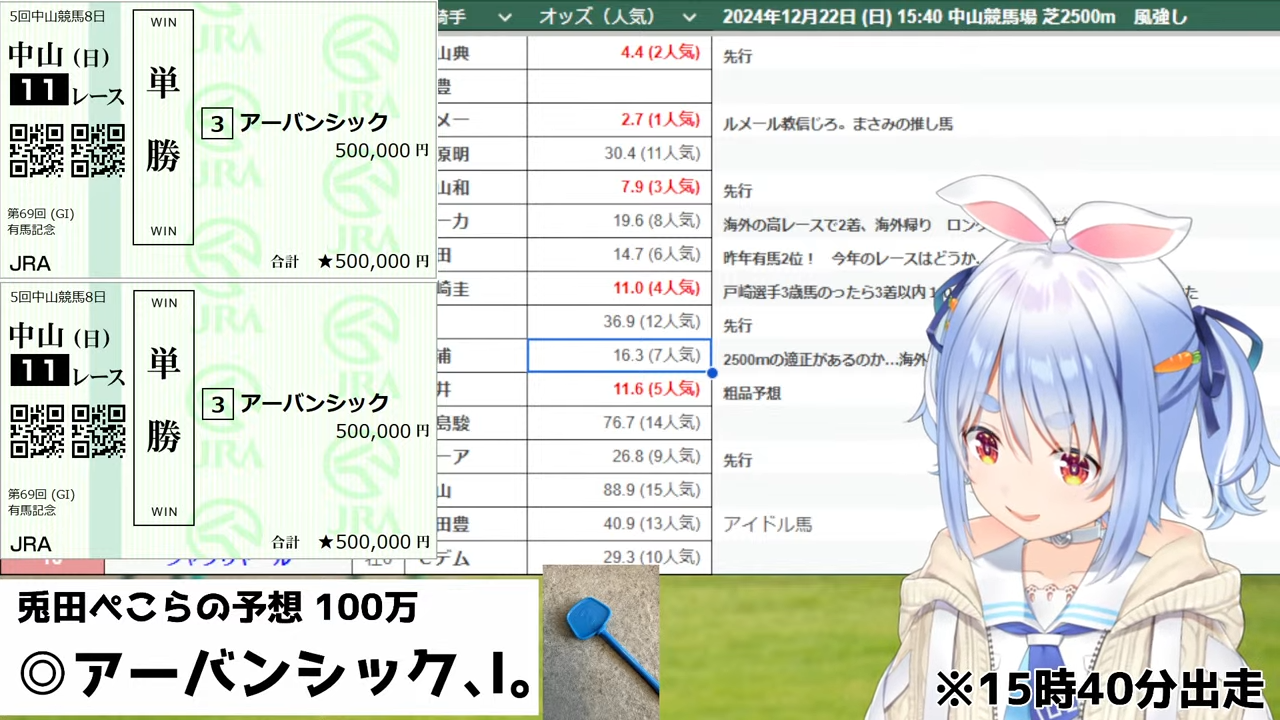Image resolution: width=1280 pixels, height=720 pixels.
Task: Click the right QR code on top ticket
Action: pos(98,151)
